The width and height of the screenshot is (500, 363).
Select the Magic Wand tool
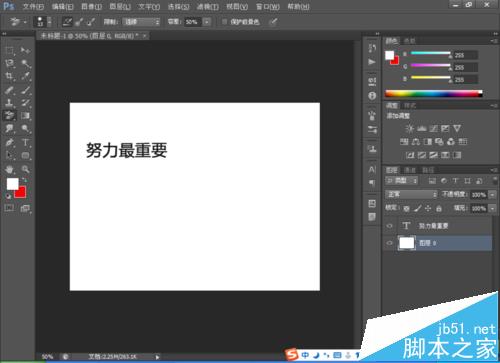[25, 64]
